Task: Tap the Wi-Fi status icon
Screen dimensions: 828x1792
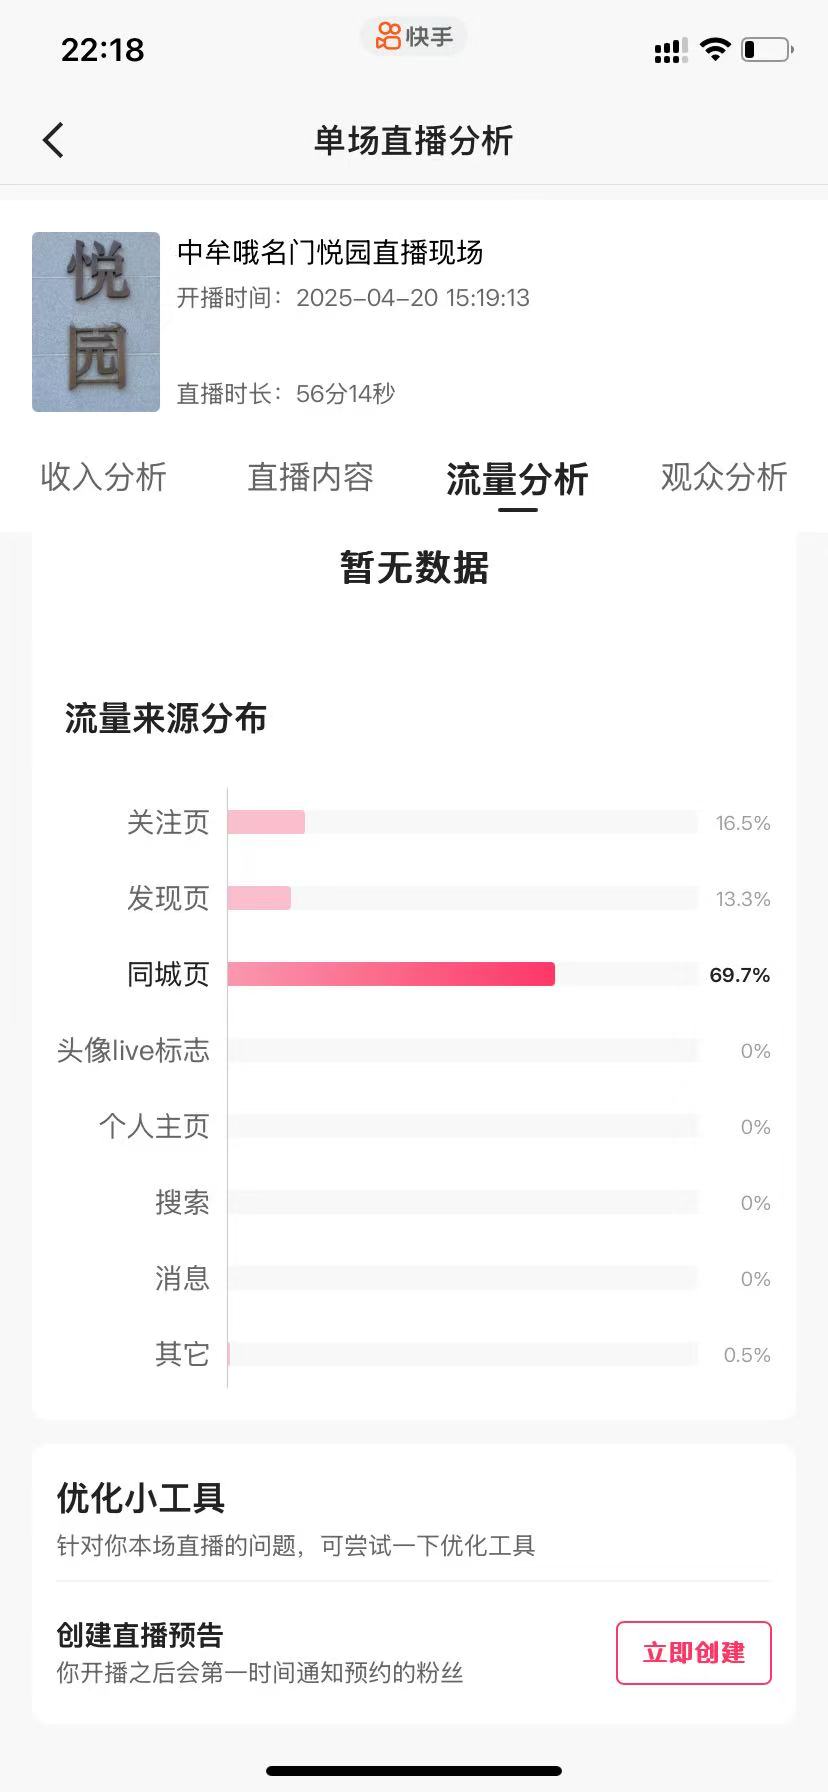Action: 715,49
